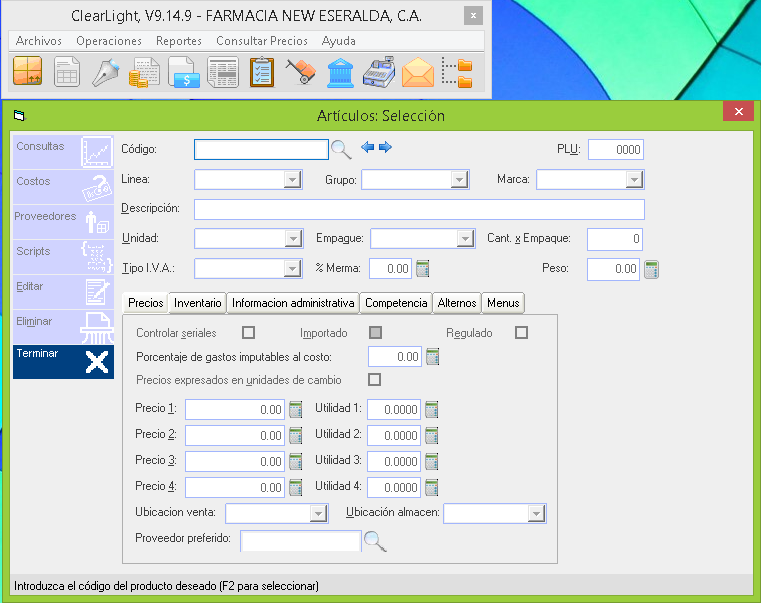Enable Controlar seriales checkbox

point(248,333)
